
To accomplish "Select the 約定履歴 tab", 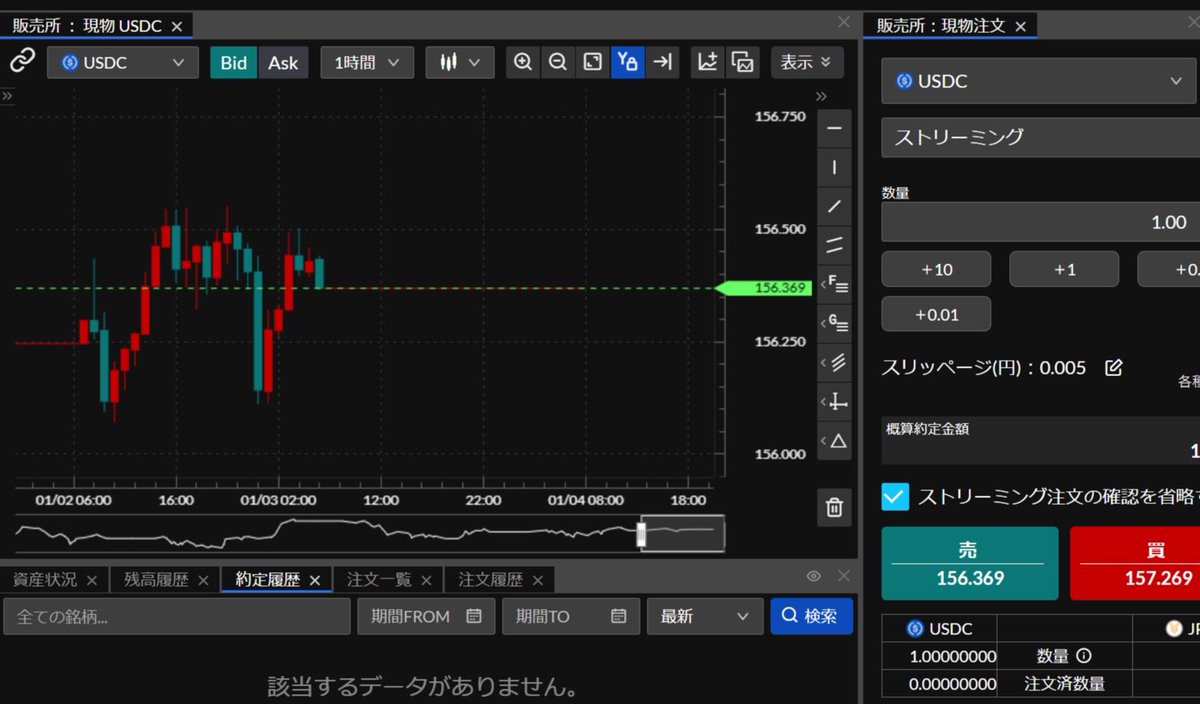I will (267, 579).
